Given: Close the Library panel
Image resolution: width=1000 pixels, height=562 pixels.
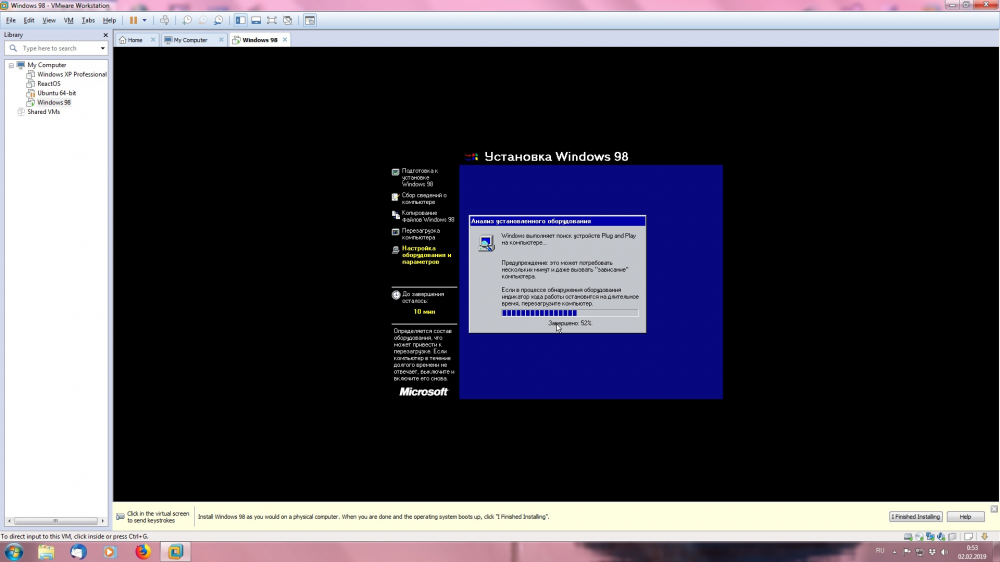Looking at the screenshot, I should click(x=105, y=35).
